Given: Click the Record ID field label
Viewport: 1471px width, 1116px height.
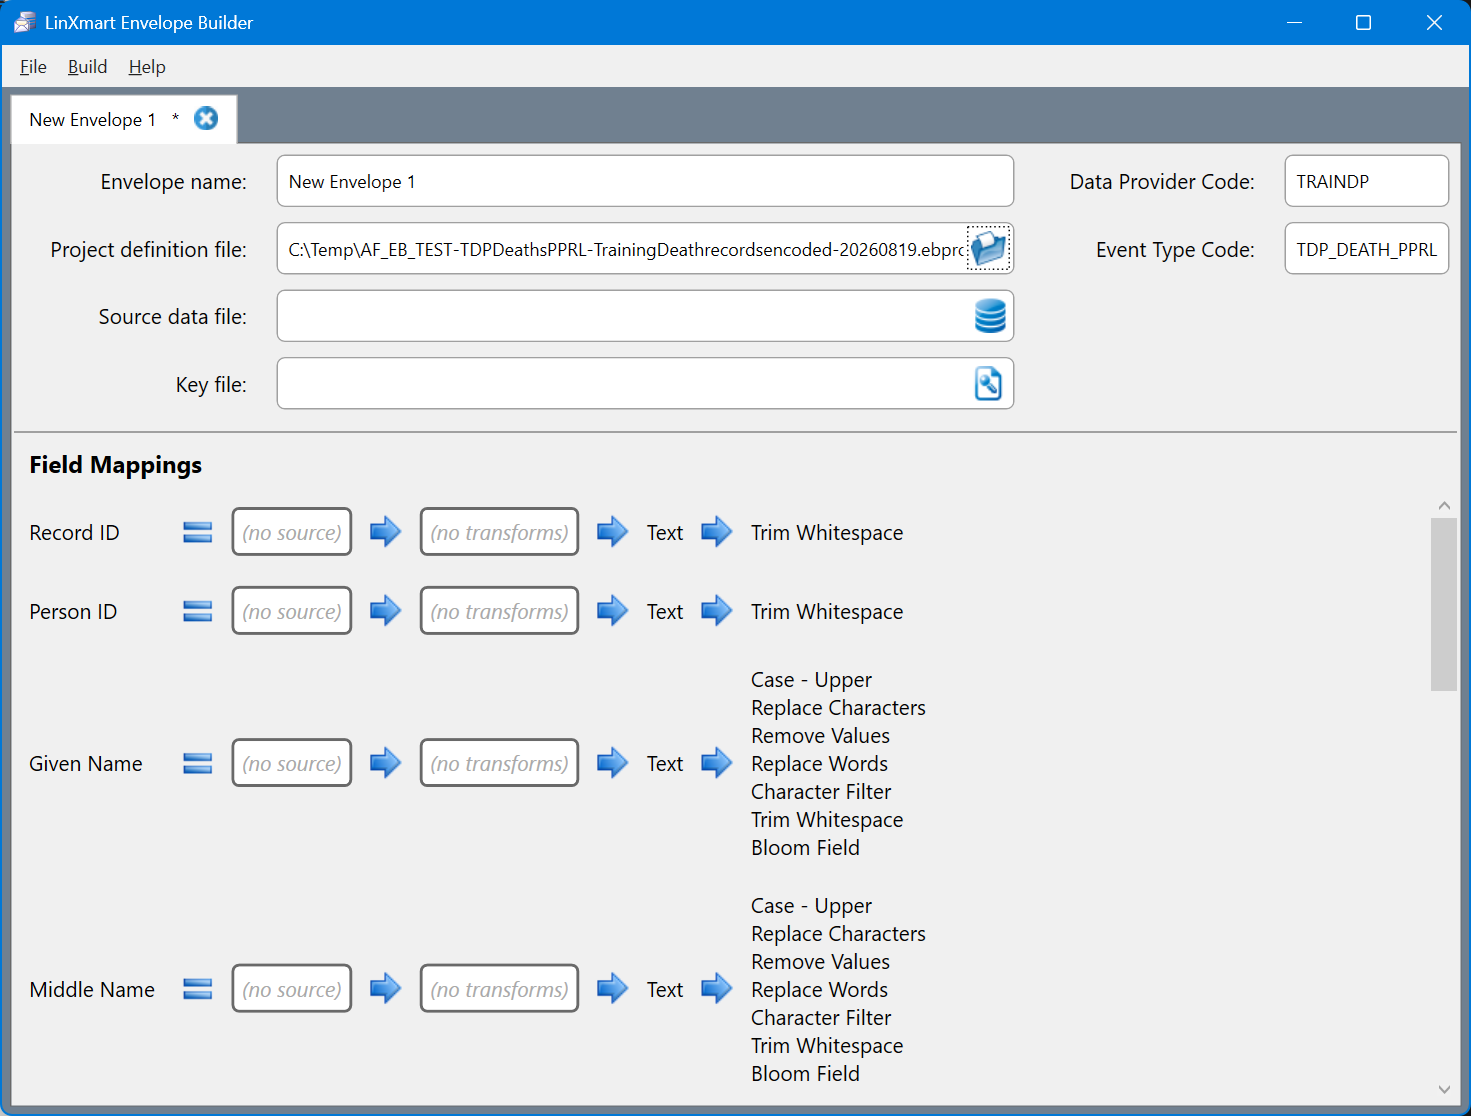Looking at the screenshot, I should pos(74,533).
